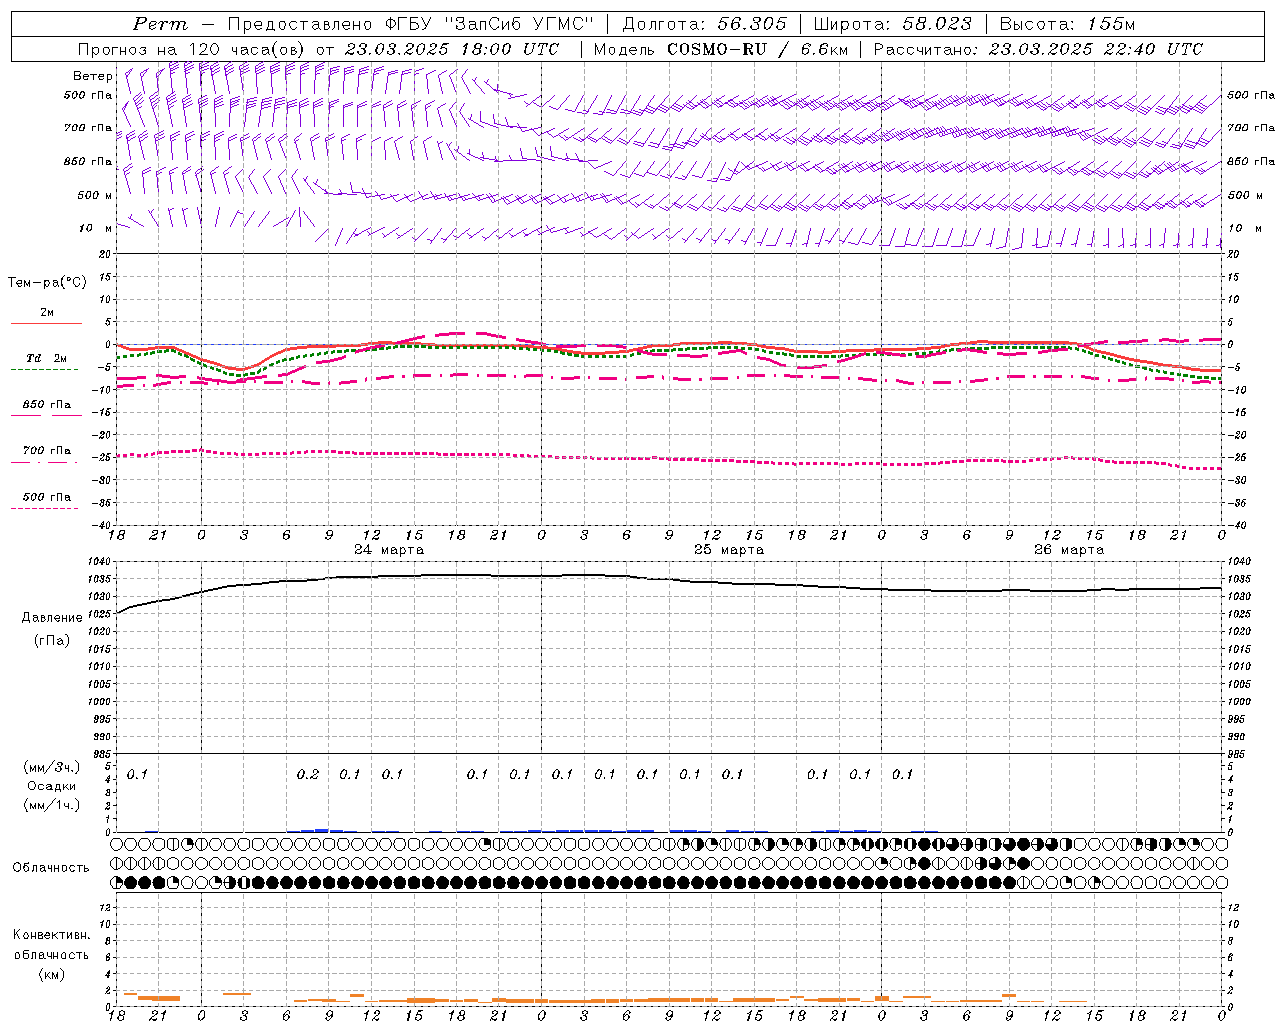Image resolution: width=1280 pixels, height=1024 pixels.
Task: Click the "Ветер" wind panel label
Action: point(93,76)
